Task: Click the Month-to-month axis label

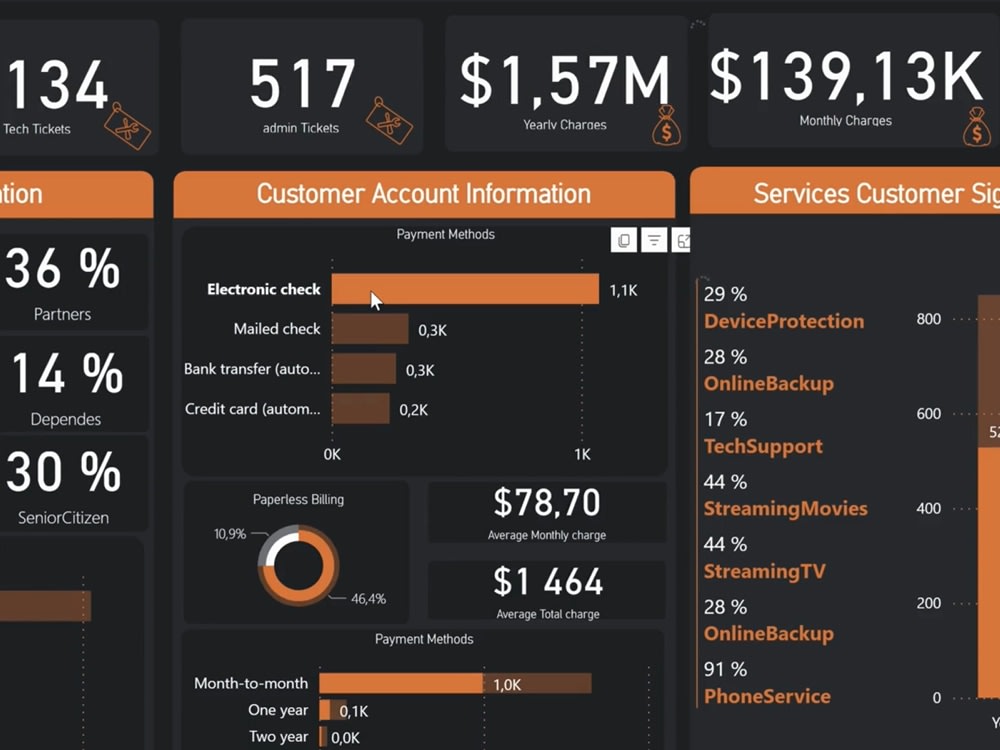Action: tap(251, 683)
